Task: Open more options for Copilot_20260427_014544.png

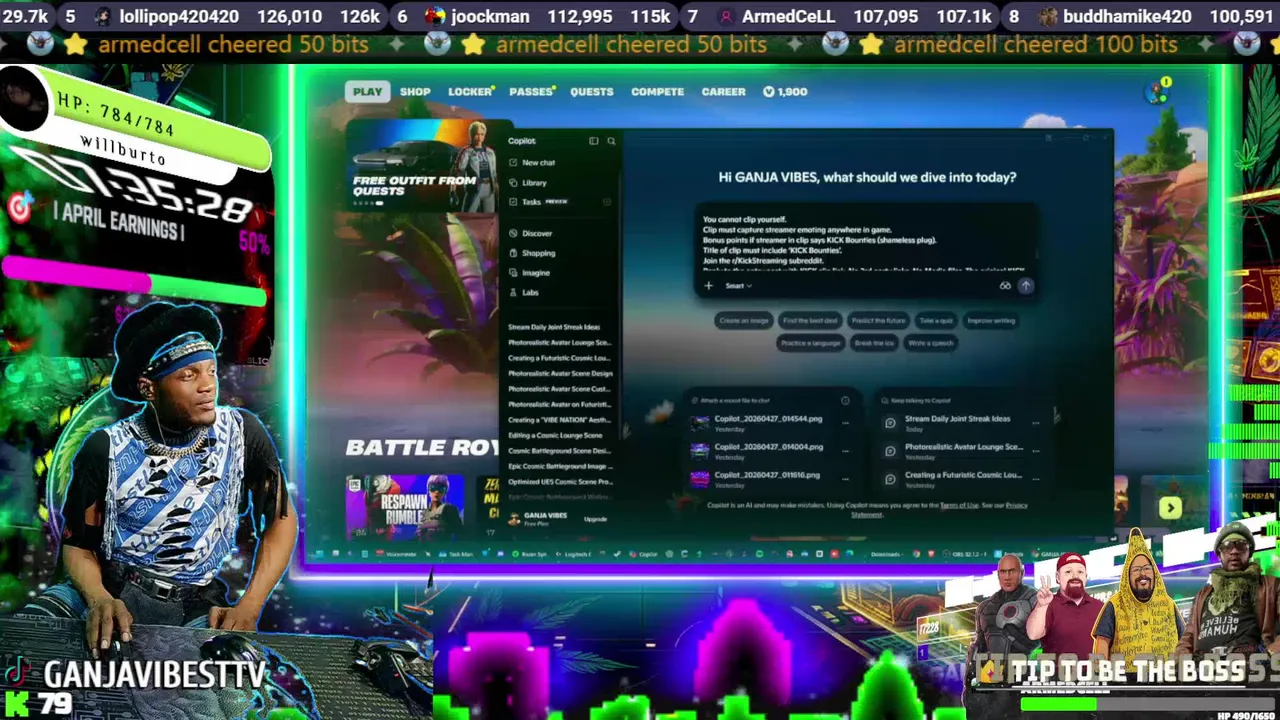Action: (845, 422)
